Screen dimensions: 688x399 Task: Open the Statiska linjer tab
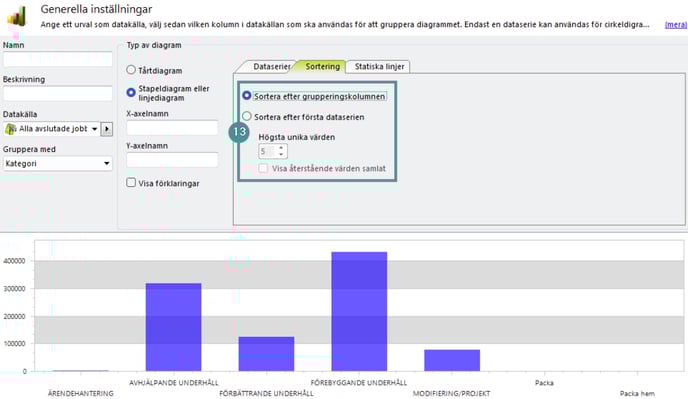[379, 67]
